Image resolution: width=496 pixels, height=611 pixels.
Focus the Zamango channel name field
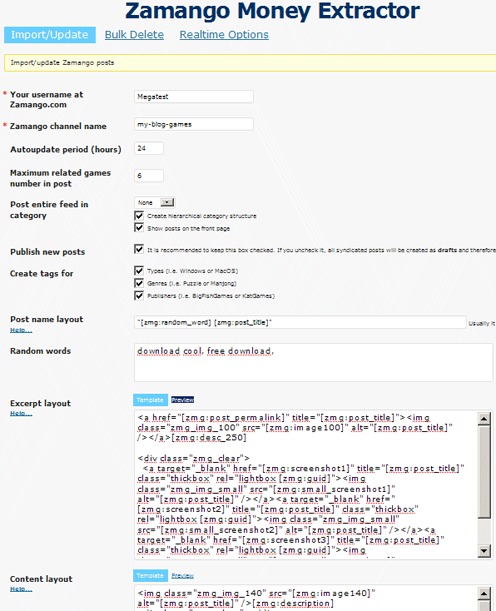click(194, 124)
